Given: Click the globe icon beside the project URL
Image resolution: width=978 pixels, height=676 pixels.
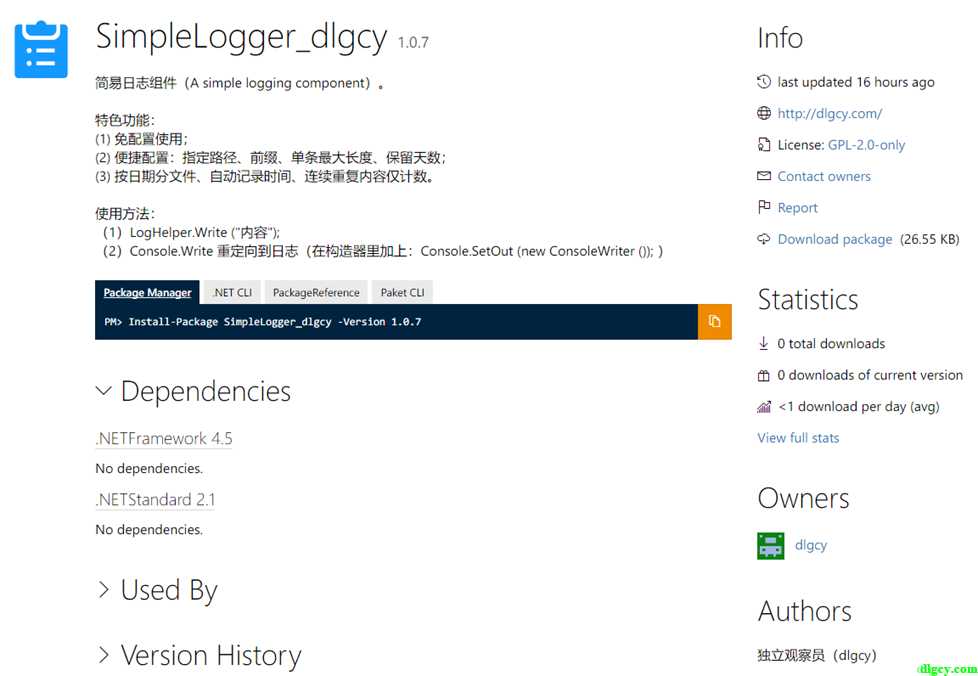Looking at the screenshot, I should click(x=763, y=113).
